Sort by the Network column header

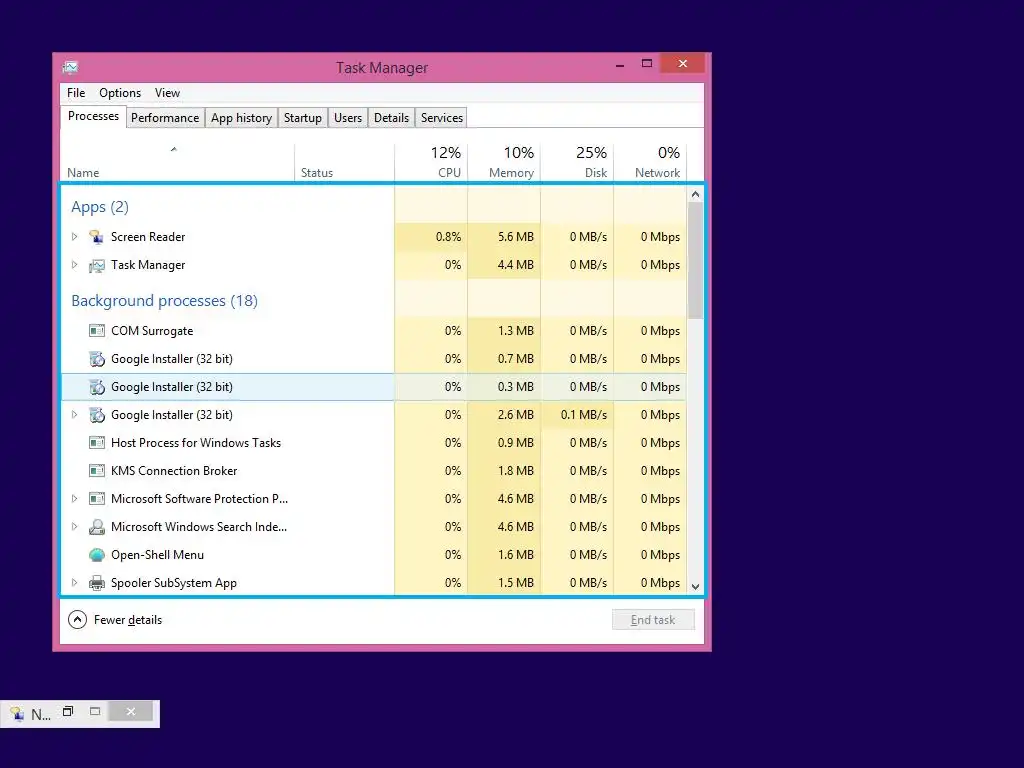(650, 163)
